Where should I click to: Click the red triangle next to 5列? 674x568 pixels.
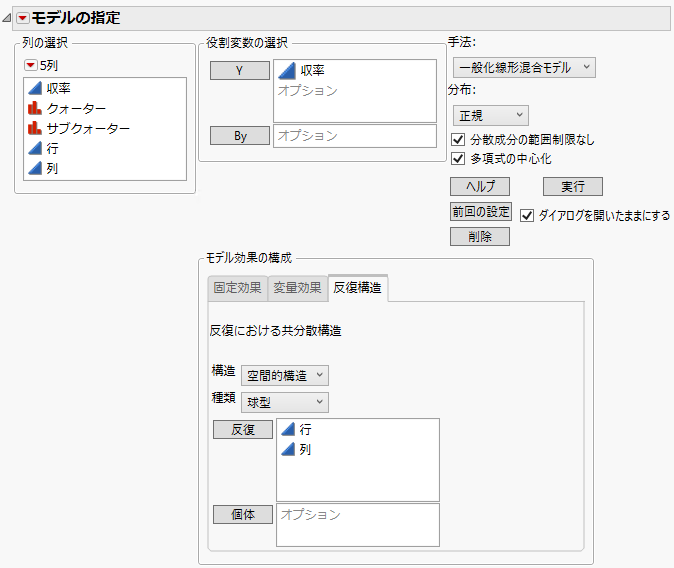(x=31, y=66)
